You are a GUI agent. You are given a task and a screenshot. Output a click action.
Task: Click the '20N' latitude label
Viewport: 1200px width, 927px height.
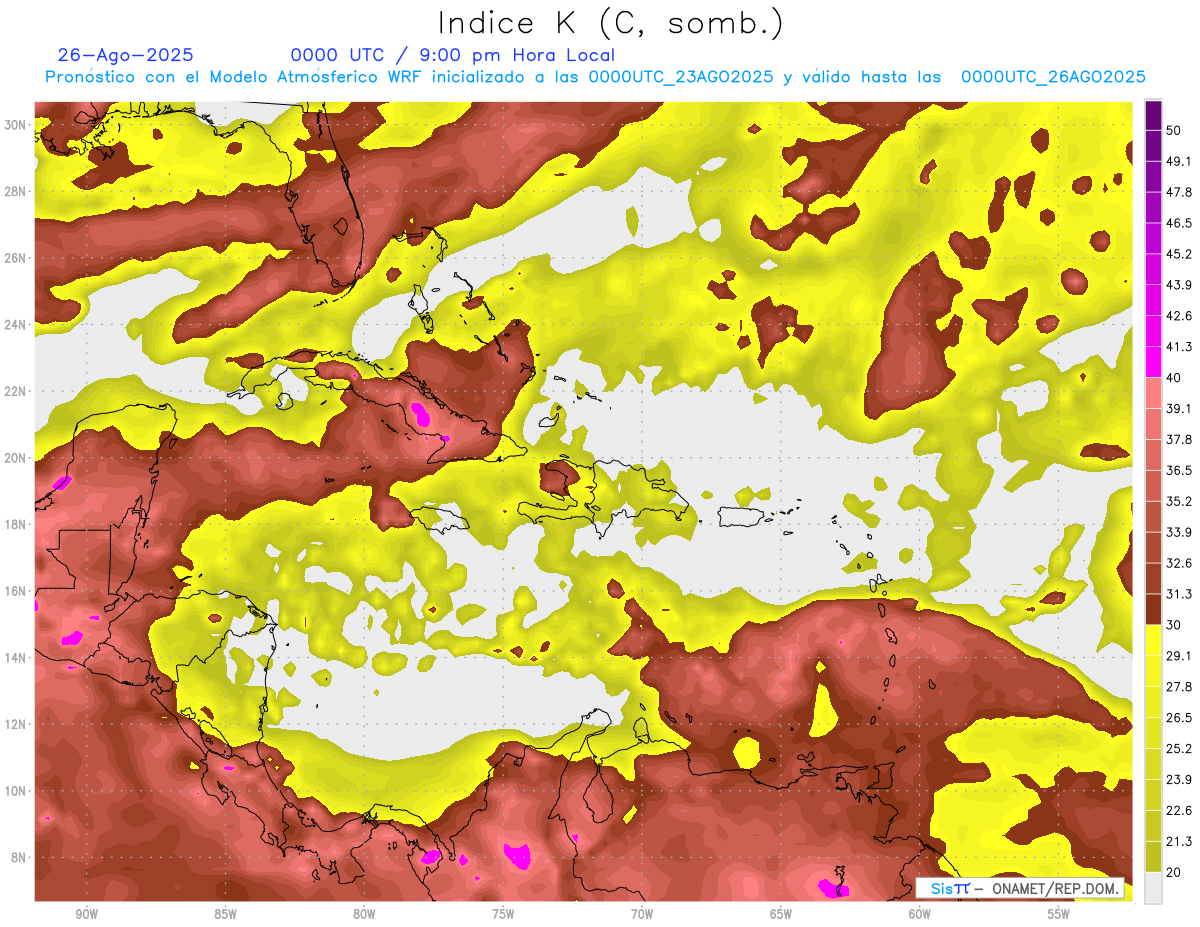(17, 458)
